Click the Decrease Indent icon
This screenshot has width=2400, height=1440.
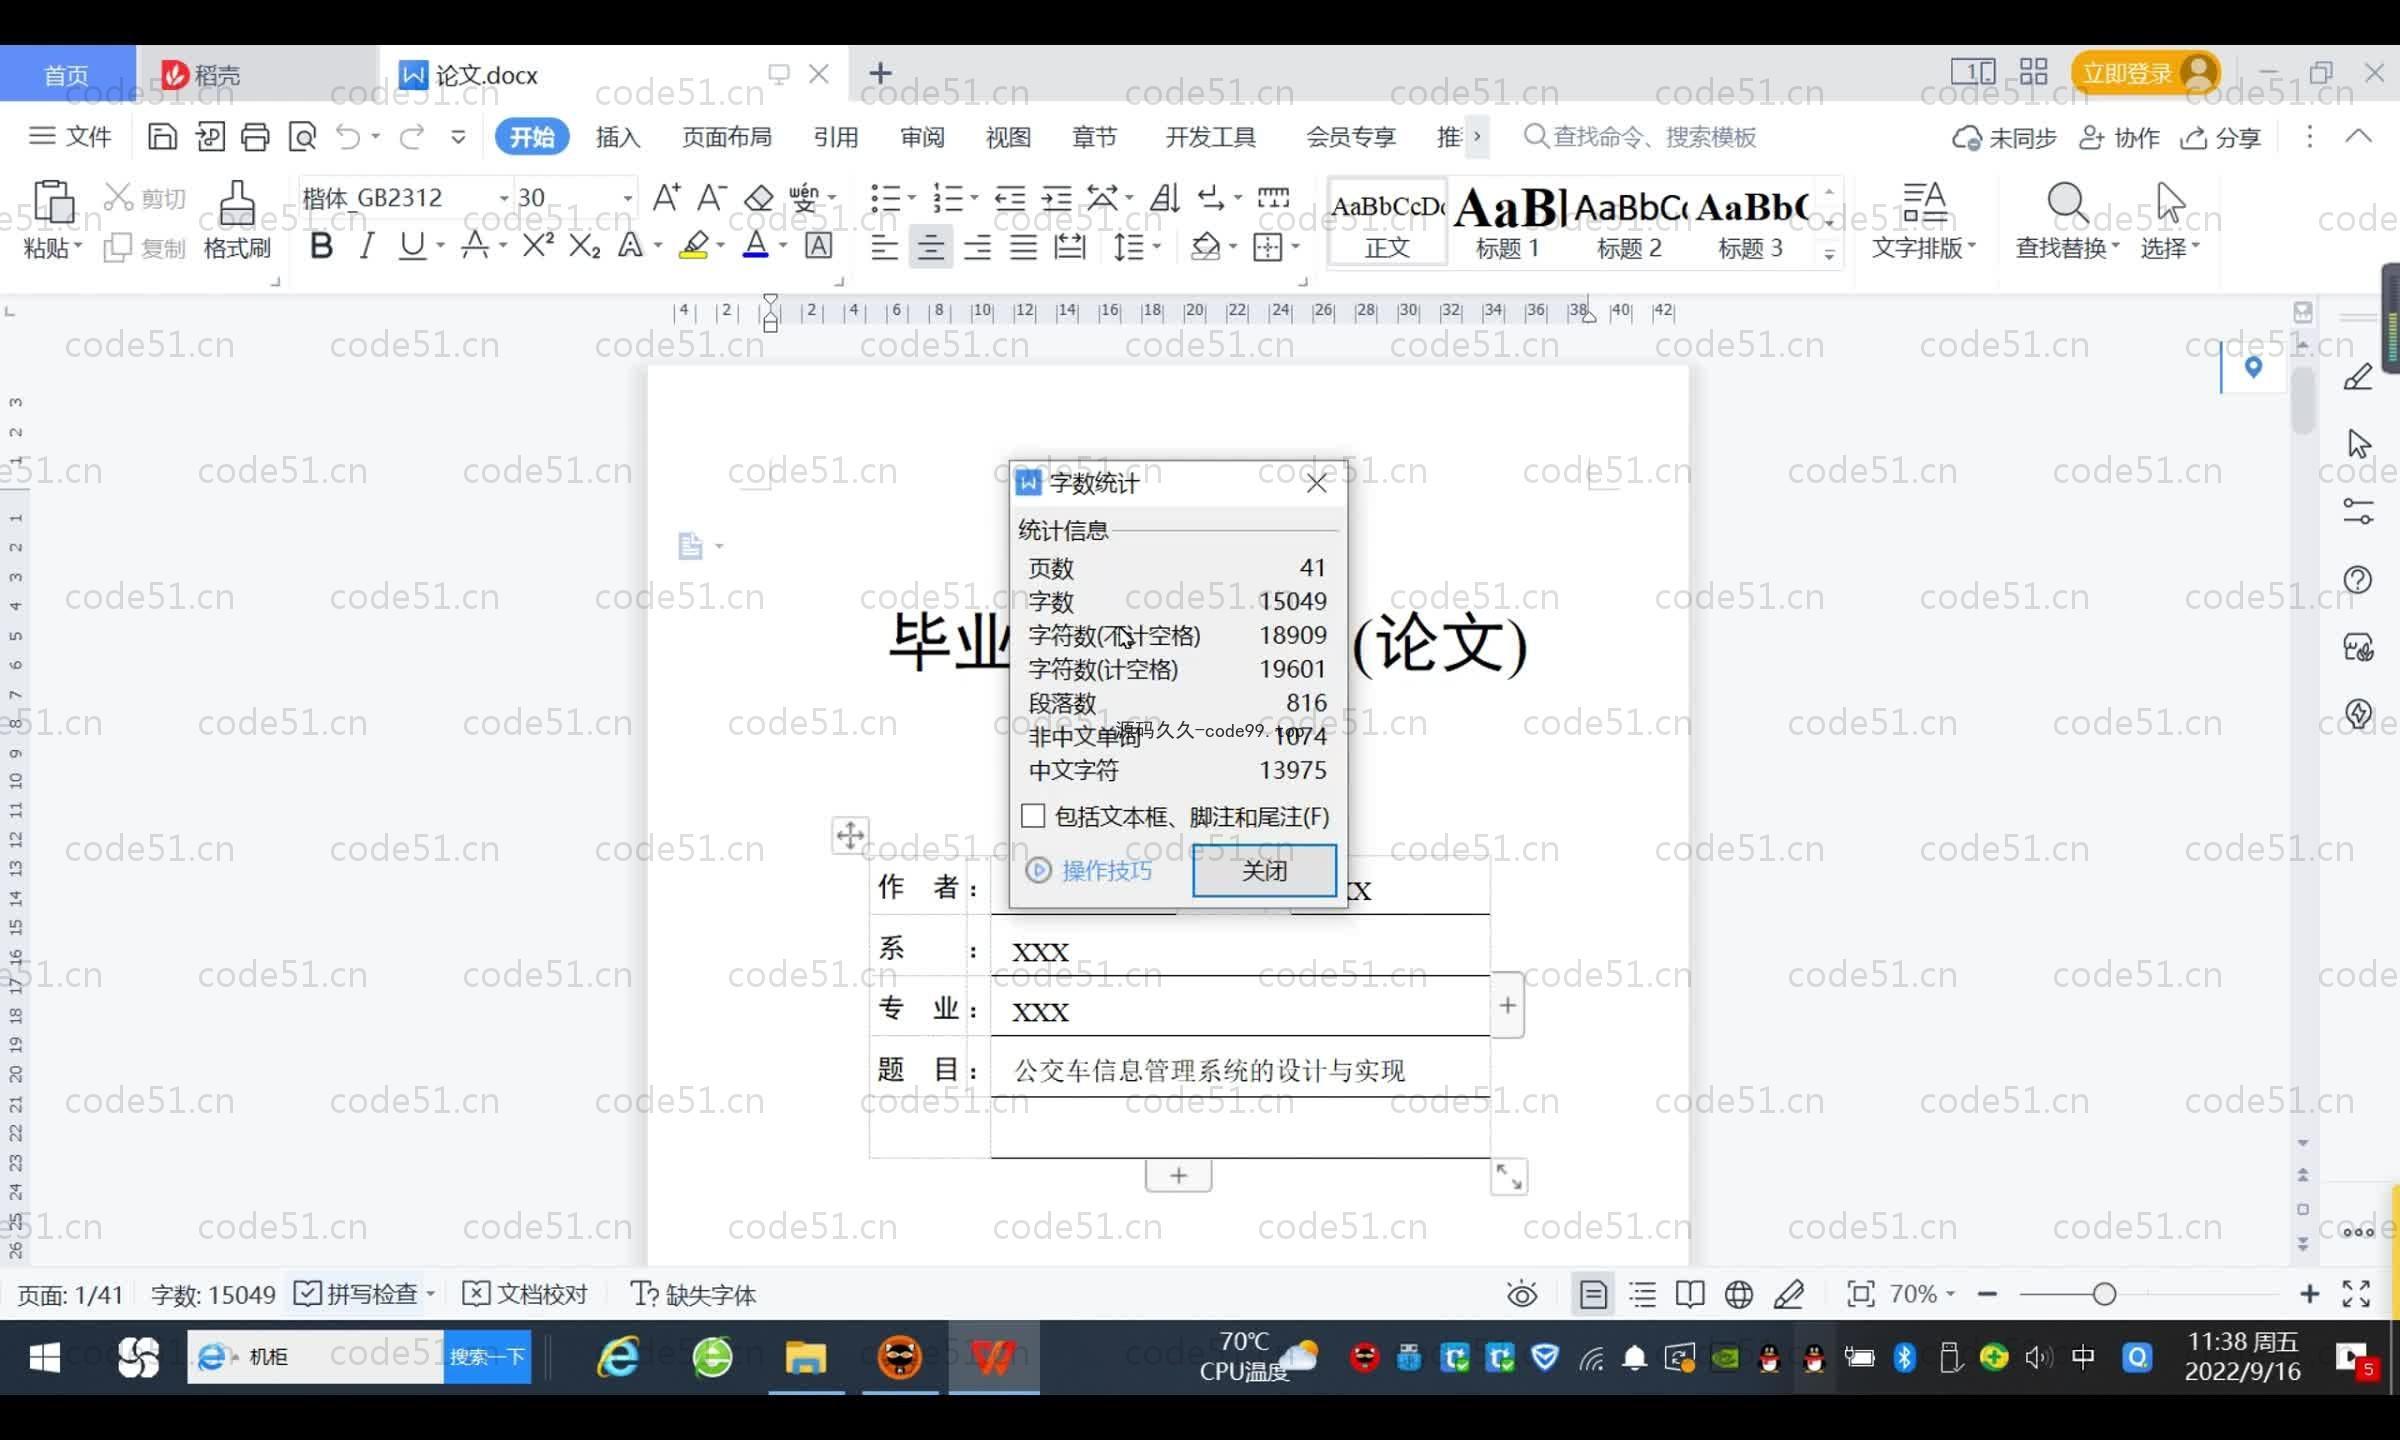click(1010, 197)
